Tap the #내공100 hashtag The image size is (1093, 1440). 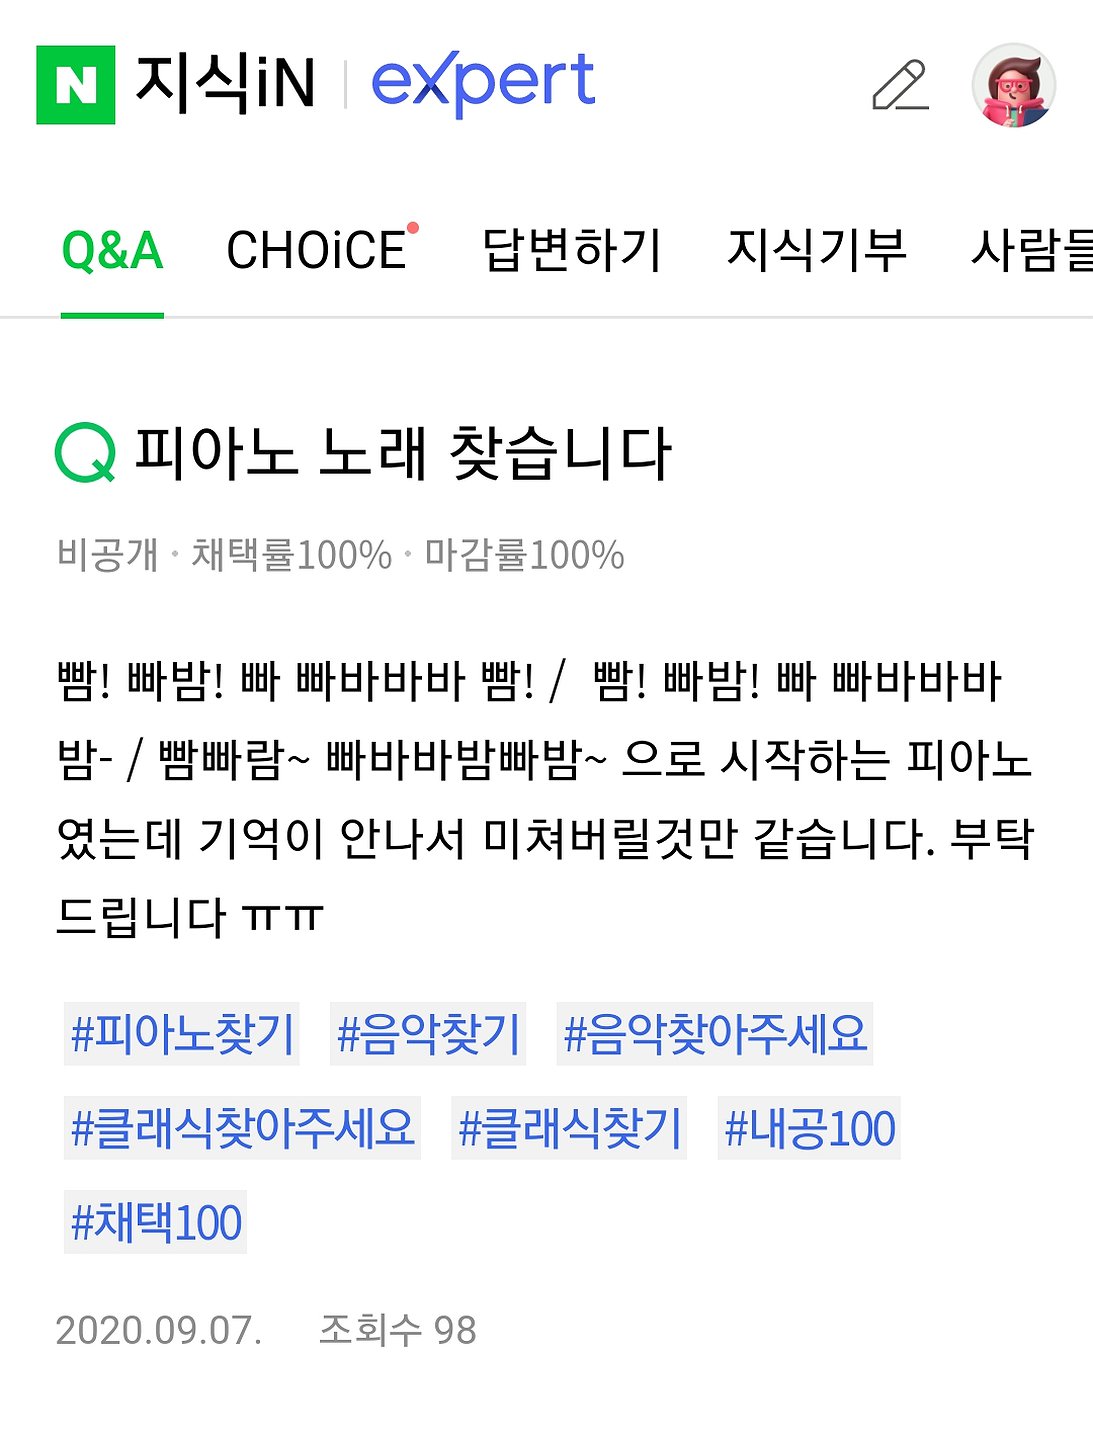tap(809, 1128)
